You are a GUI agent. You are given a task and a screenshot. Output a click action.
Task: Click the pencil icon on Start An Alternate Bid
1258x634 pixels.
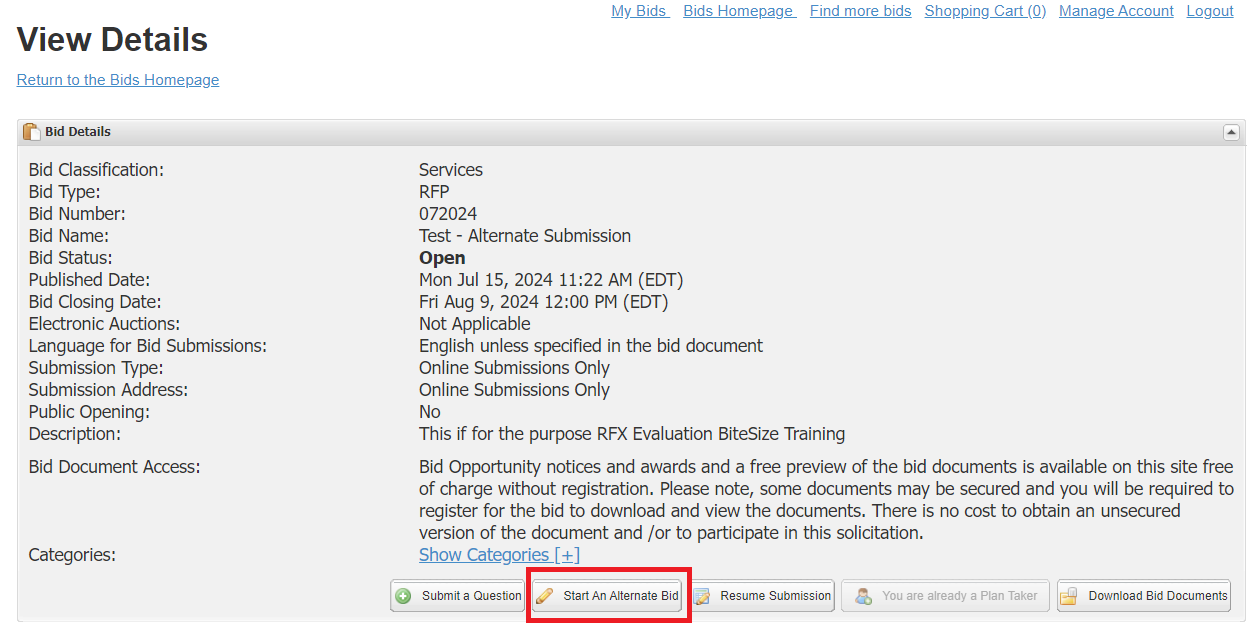click(x=545, y=596)
